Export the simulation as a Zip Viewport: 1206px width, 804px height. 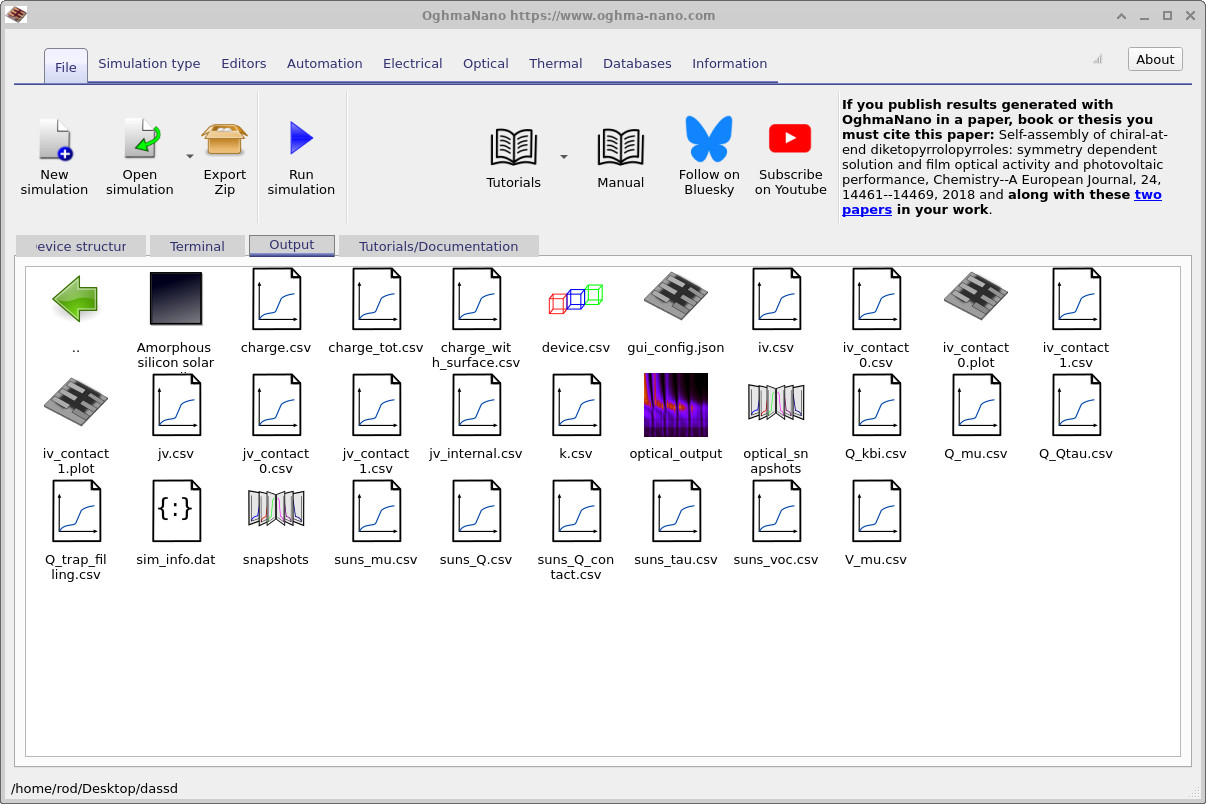click(x=224, y=155)
